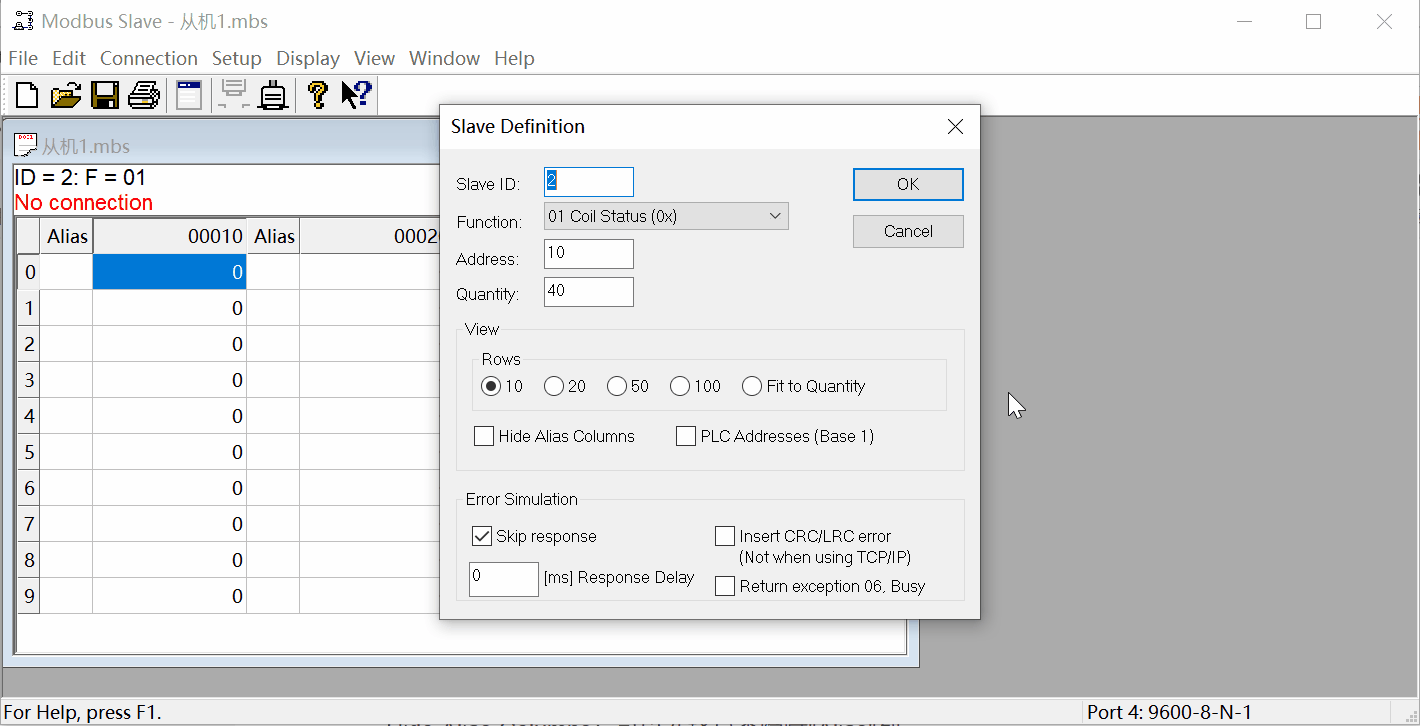Click the Print toolbar icon
The height and width of the screenshot is (726, 1420).
144,95
